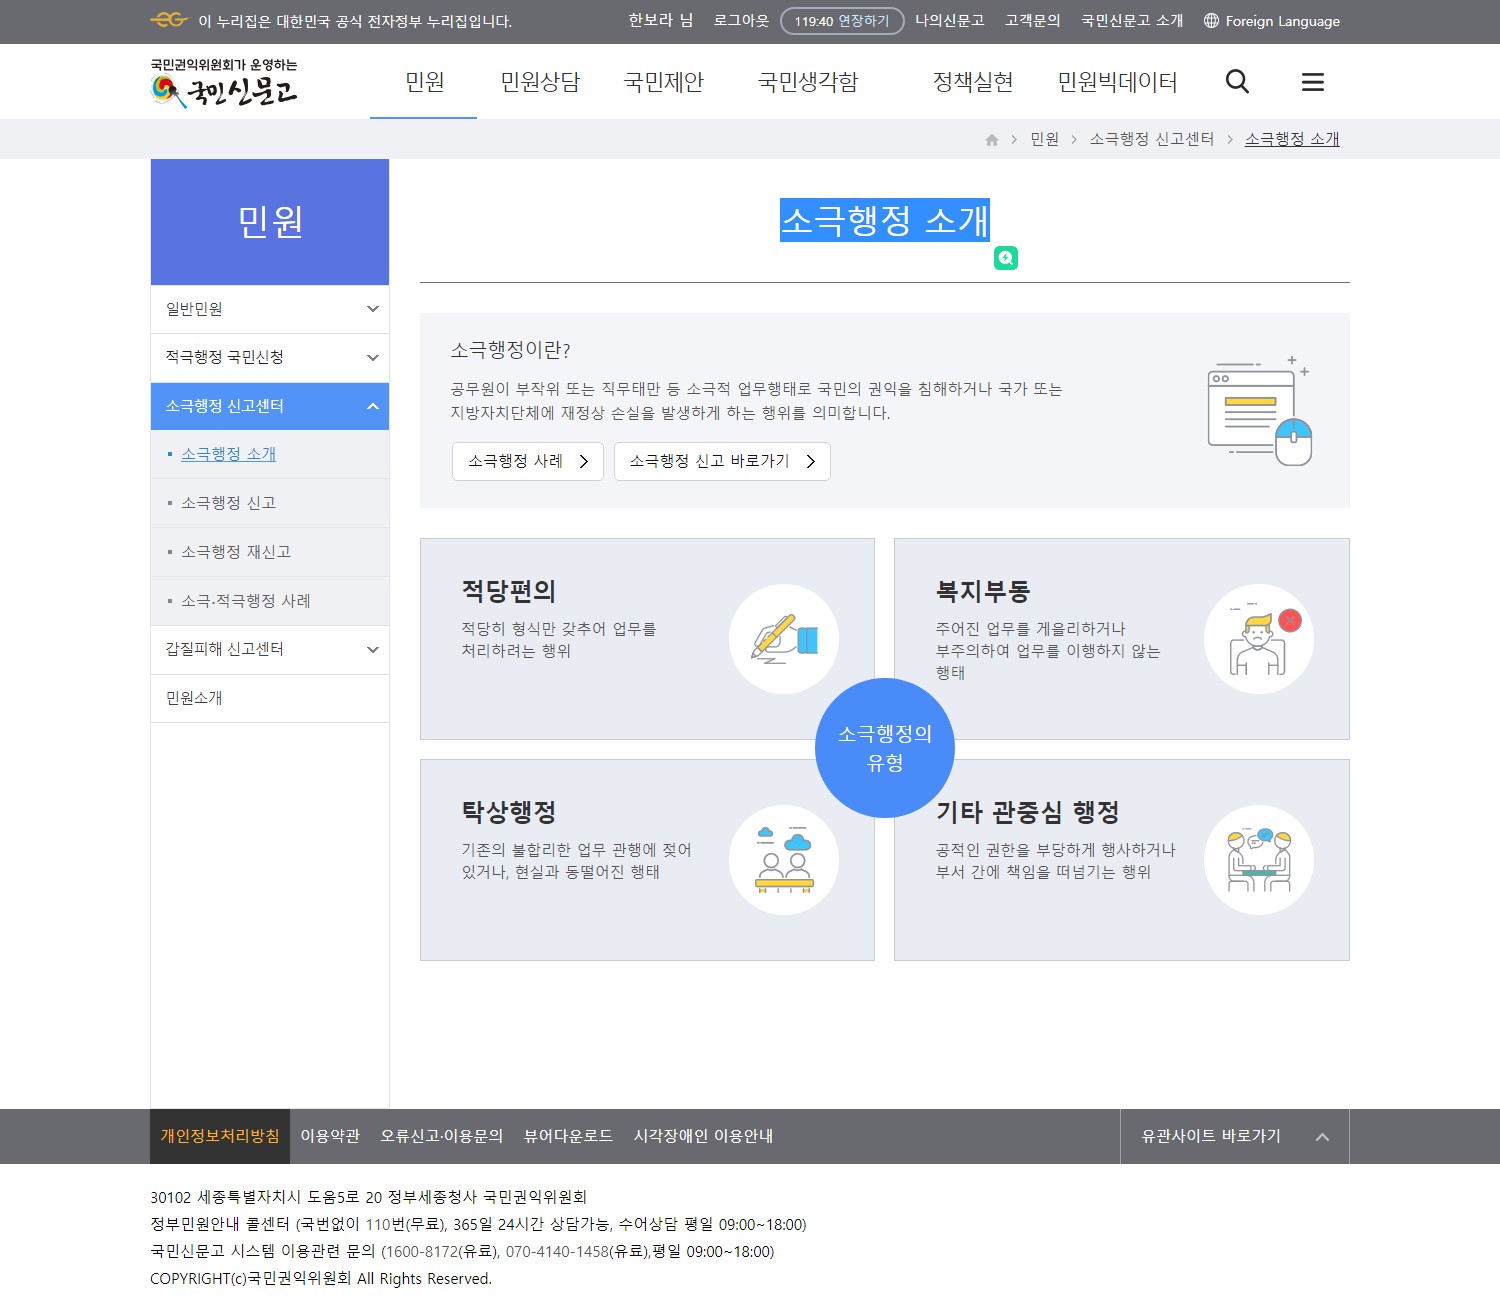Click the 탁상행정 card heading
Image resolution: width=1500 pixels, height=1312 pixels.
(x=509, y=812)
